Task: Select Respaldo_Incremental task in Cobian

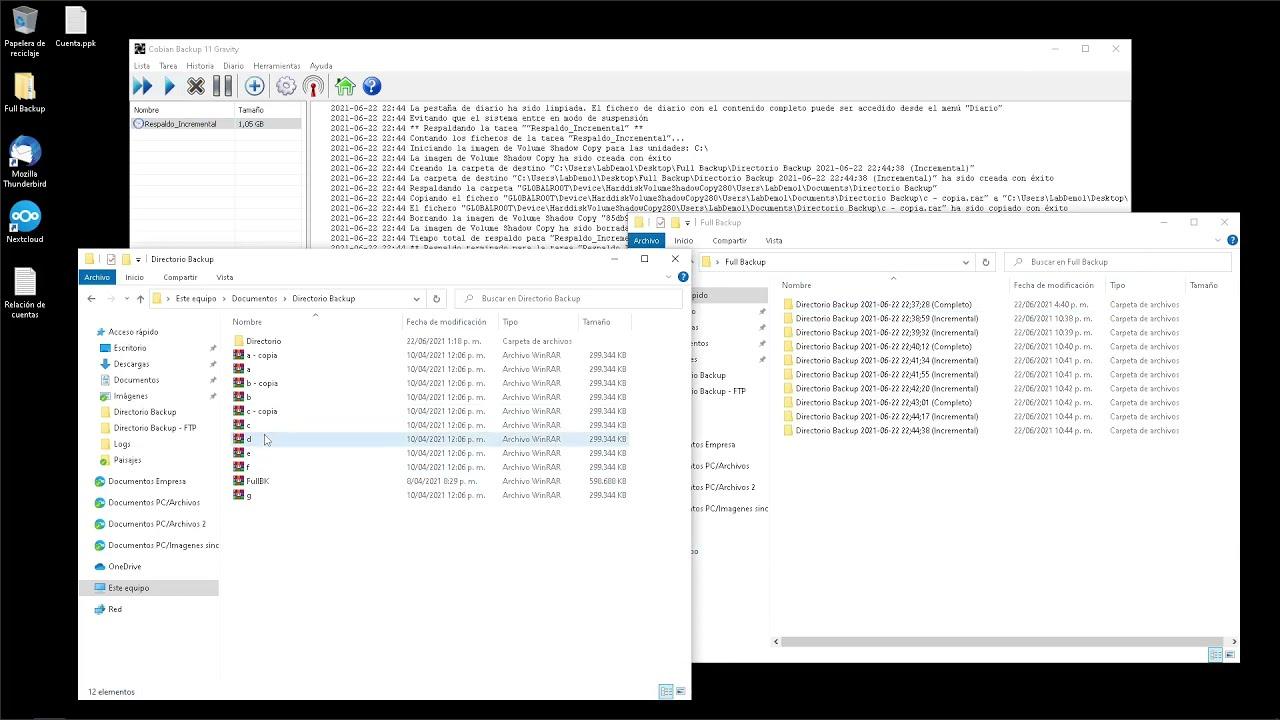Action: click(216, 124)
